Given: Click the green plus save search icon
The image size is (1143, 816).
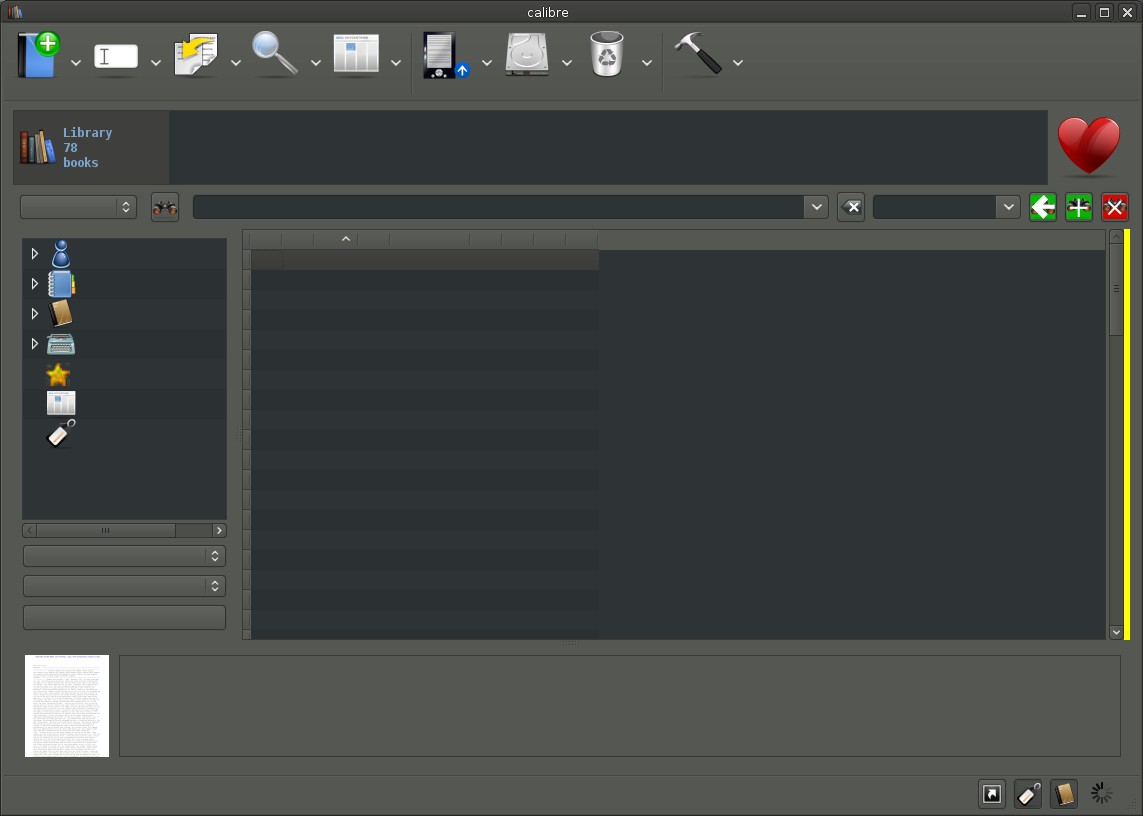Looking at the screenshot, I should [1079, 207].
